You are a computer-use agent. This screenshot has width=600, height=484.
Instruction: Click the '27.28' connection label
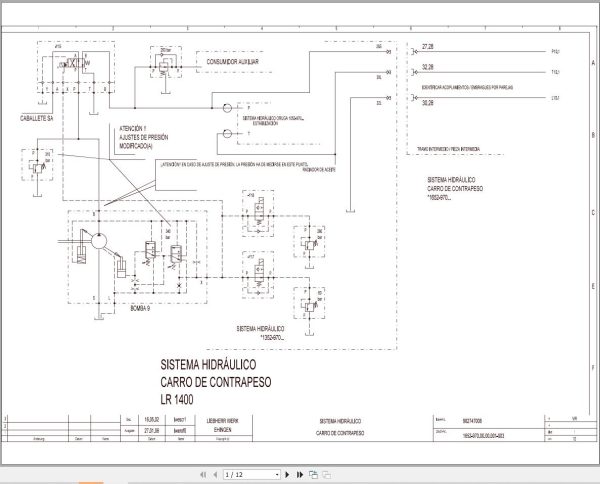point(428,47)
